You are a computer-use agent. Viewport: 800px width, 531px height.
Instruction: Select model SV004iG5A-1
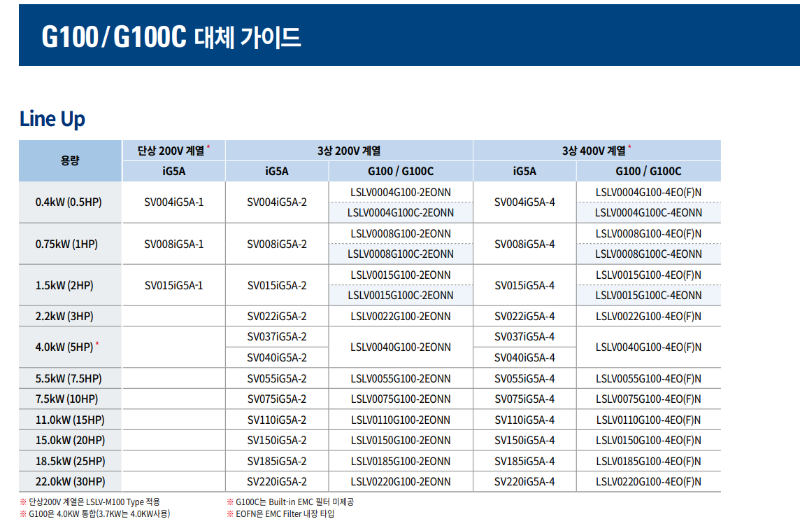tap(174, 202)
